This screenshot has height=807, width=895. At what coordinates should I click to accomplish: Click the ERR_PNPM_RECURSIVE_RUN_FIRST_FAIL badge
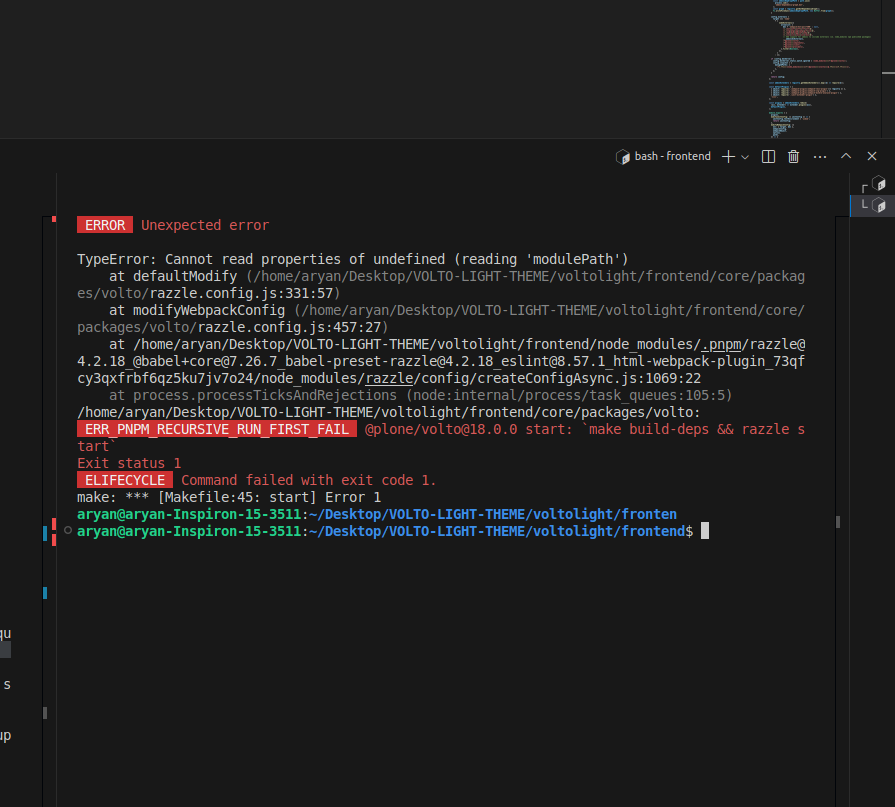217,429
